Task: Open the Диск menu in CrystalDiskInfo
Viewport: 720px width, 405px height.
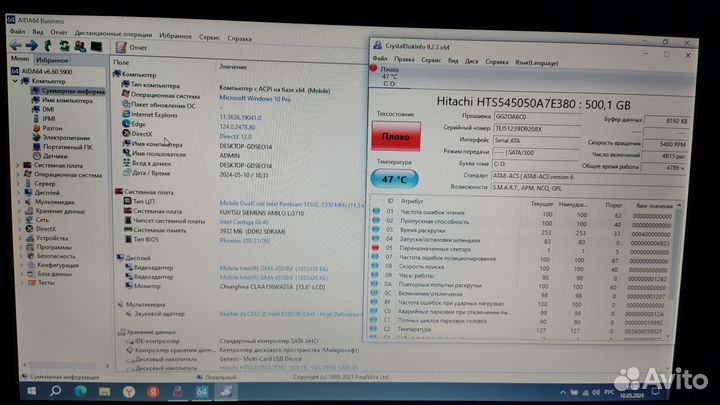Action: [472, 61]
